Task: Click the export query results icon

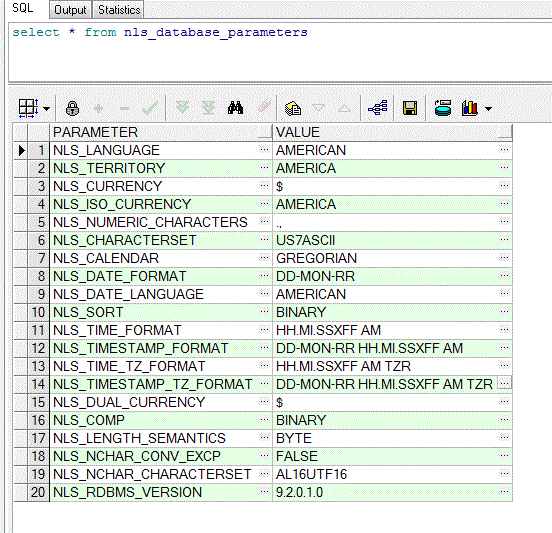Action: (293, 108)
